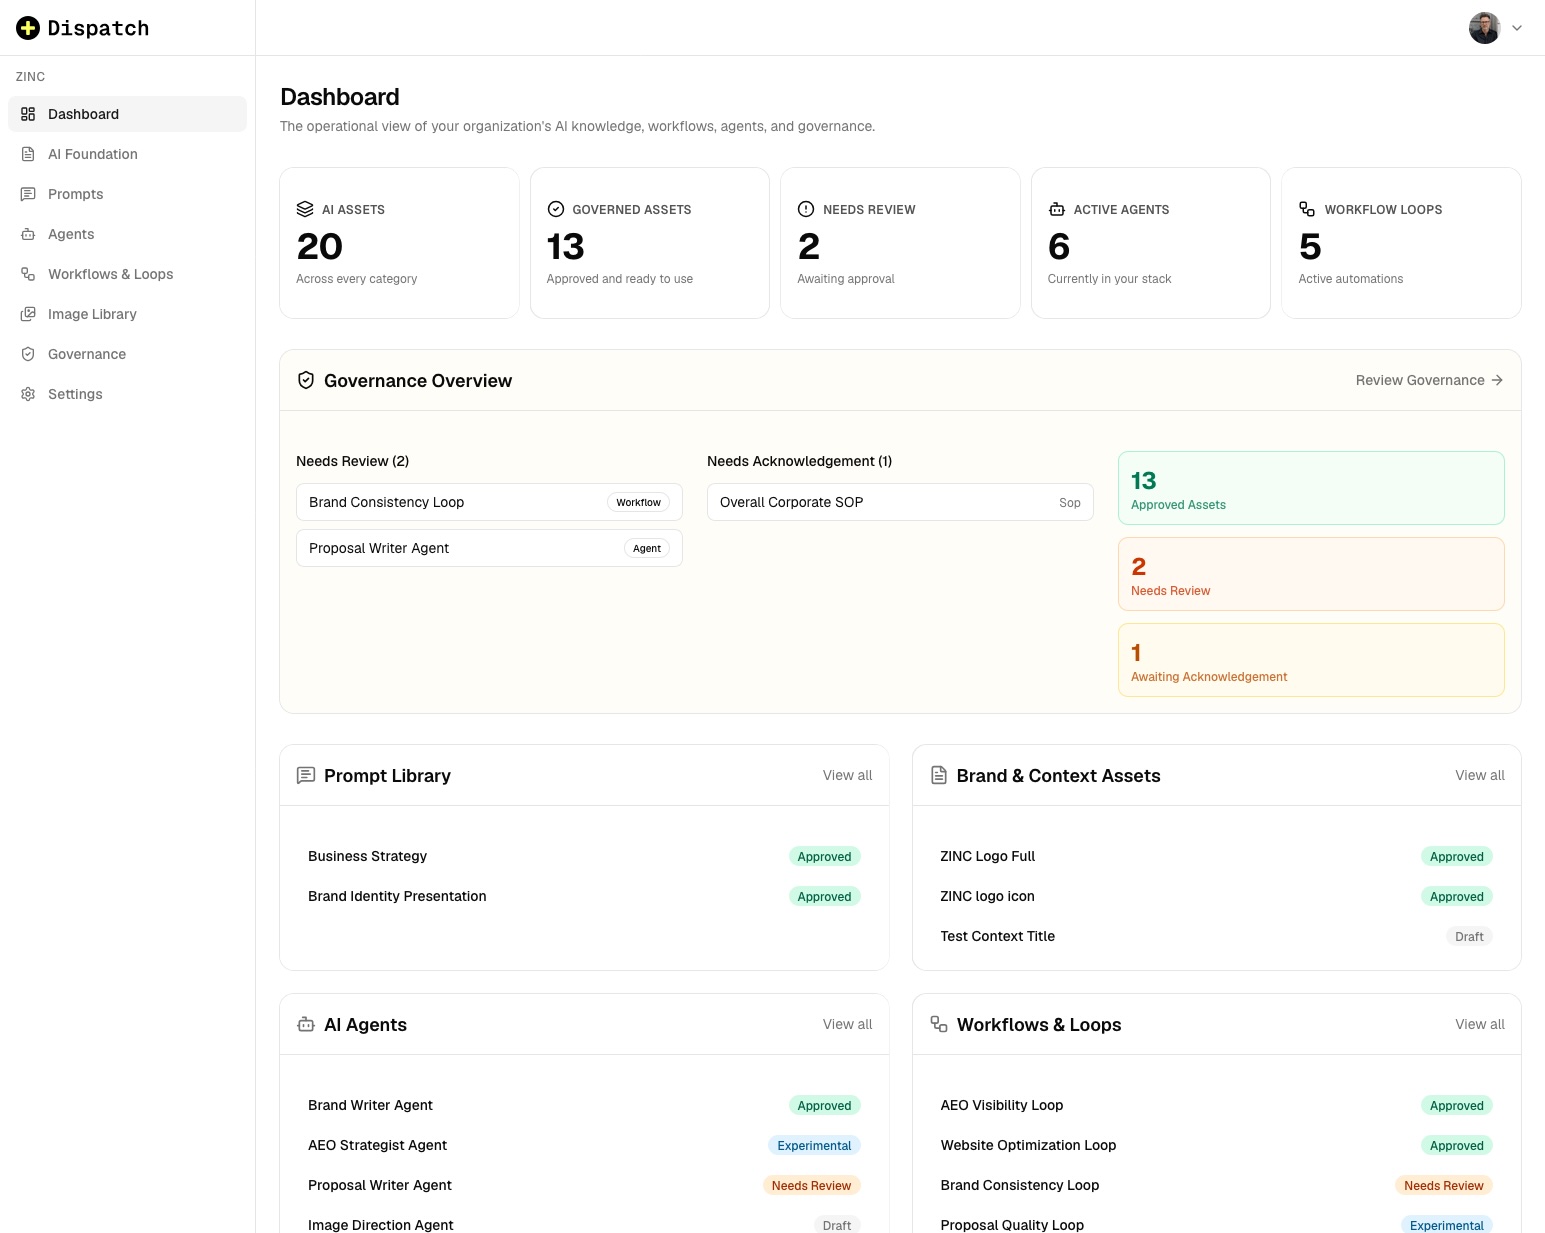Click the Image Library icon in sidebar
Screen dimensions: 1545x1233
click(x=28, y=314)
